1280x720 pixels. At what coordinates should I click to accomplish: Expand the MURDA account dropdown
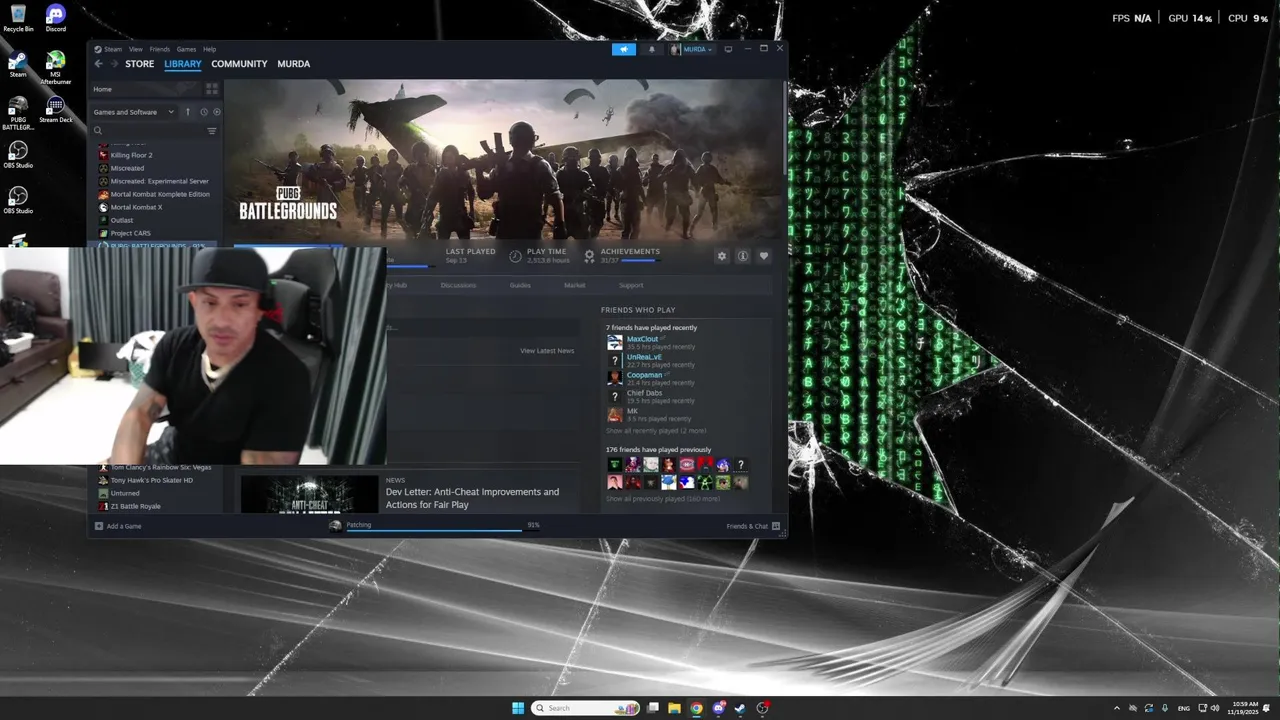(692, 49)
